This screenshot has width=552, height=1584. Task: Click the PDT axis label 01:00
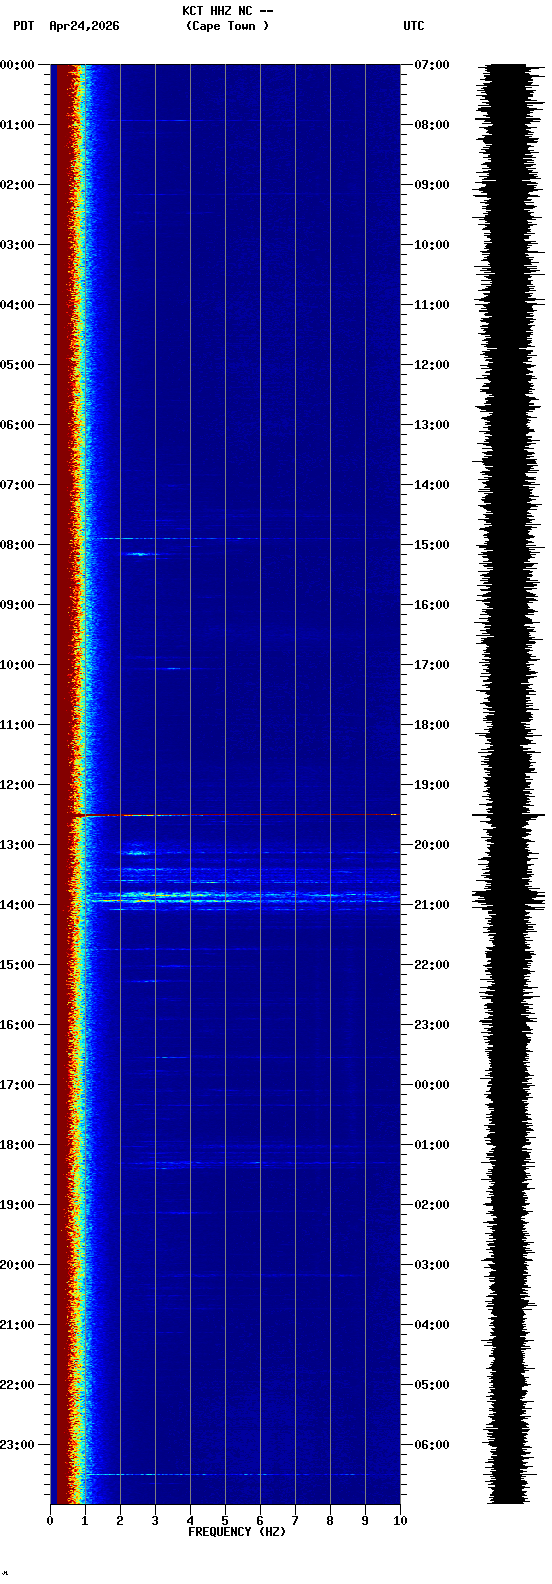[x=17, y=125]
